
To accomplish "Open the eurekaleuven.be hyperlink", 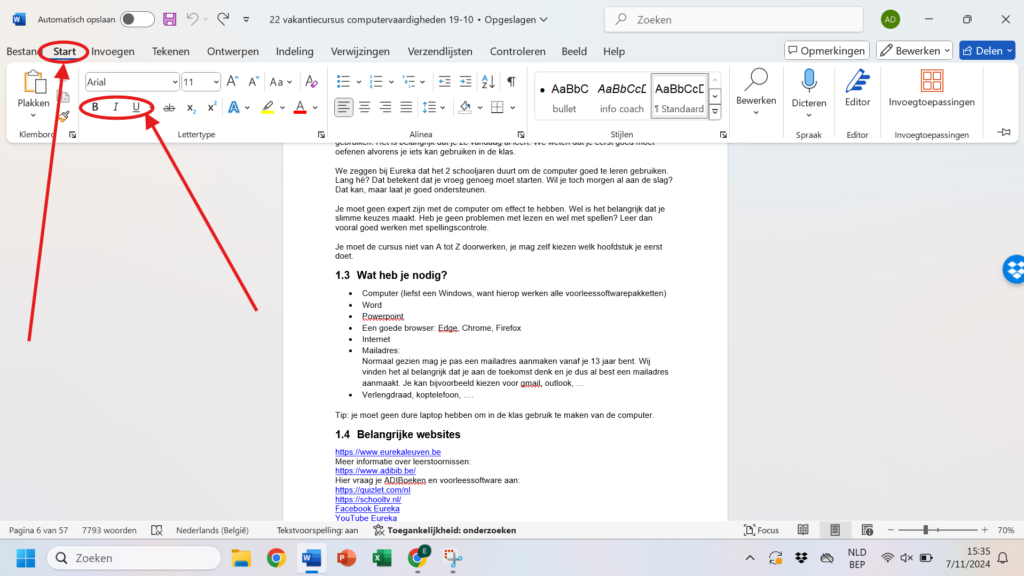I will pyautogui.click(x=387, y=452).
